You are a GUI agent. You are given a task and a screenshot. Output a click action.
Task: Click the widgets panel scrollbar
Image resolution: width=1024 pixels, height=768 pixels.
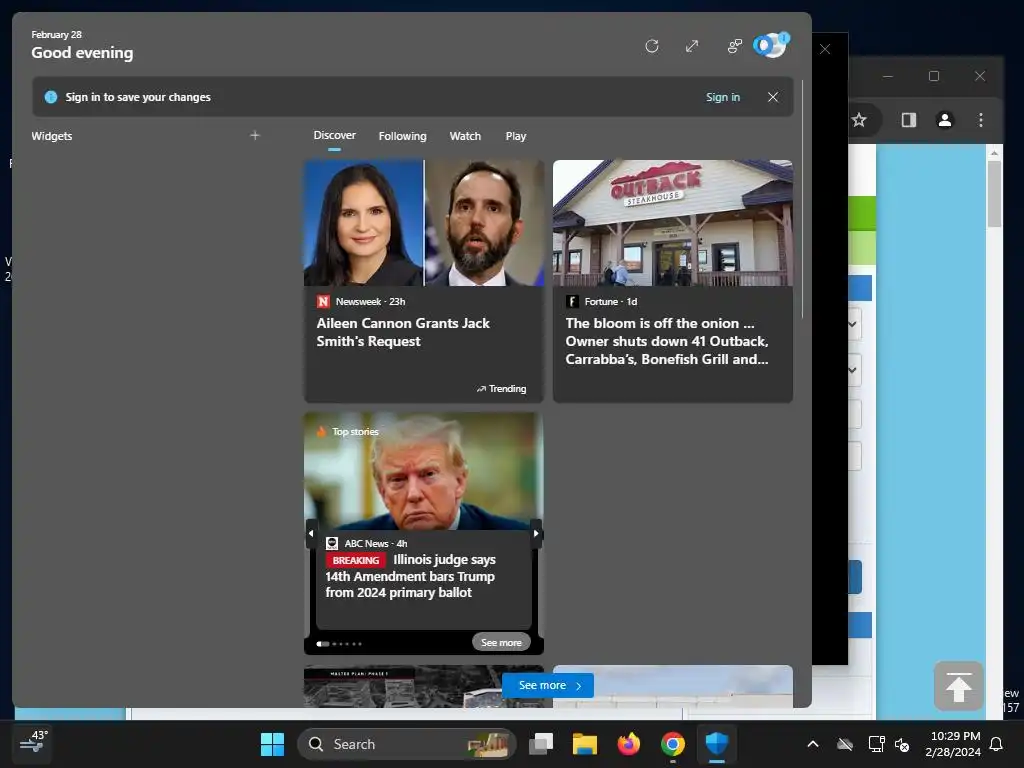click(803, 199)
